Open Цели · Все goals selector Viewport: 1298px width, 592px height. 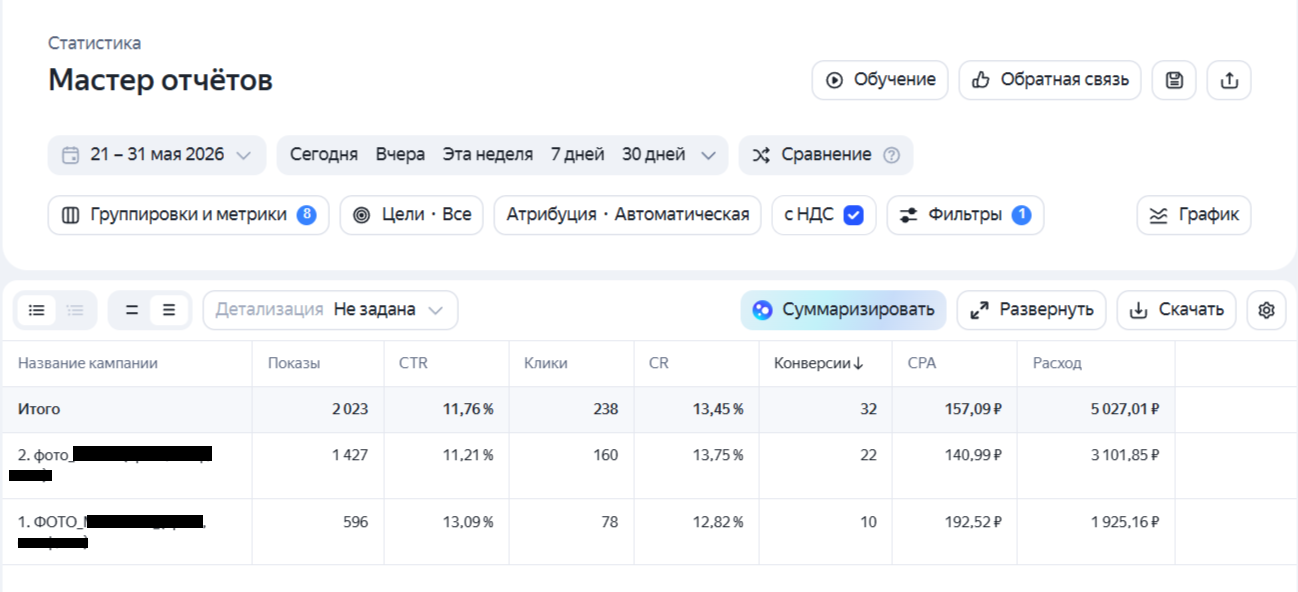pos(412,215)
